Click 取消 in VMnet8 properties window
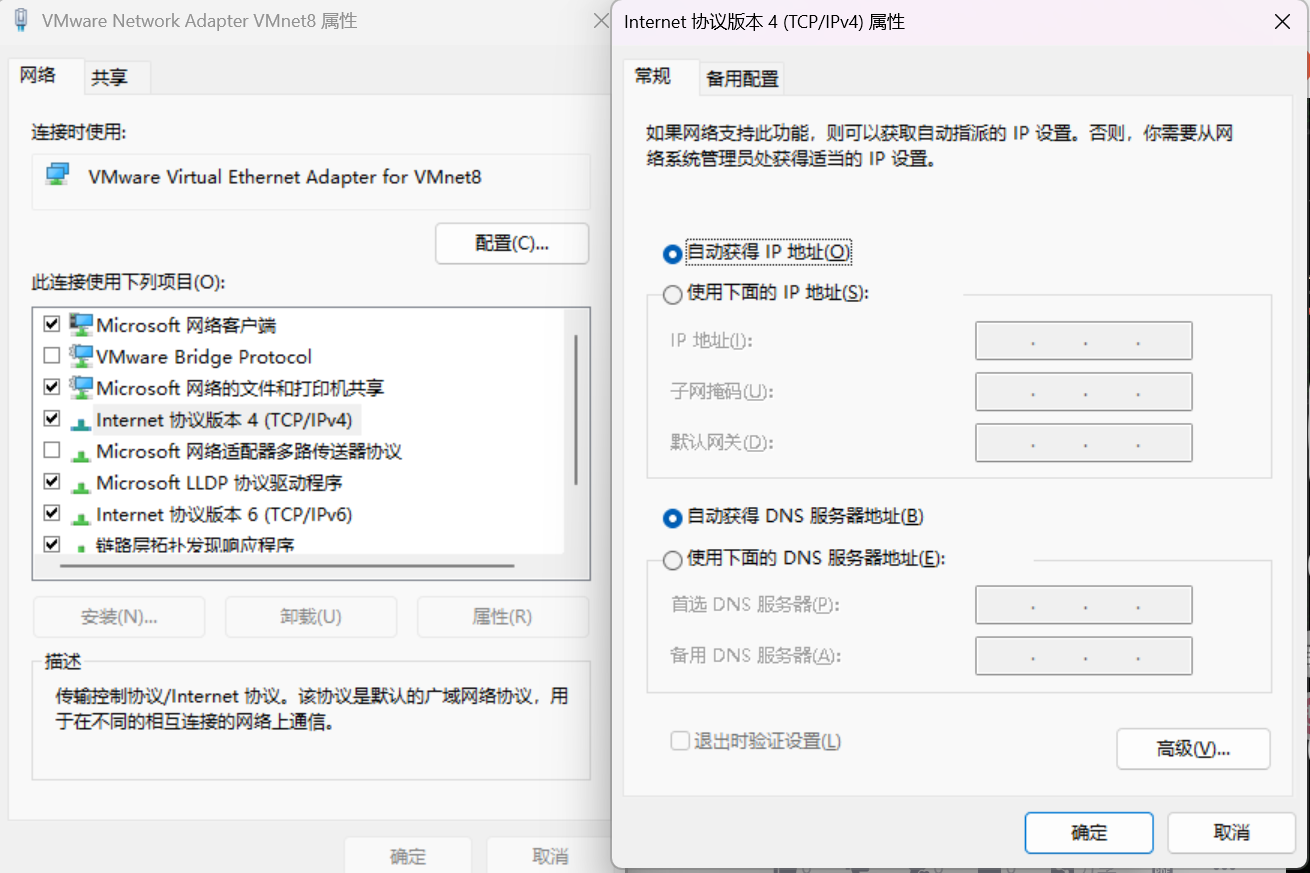Screen dimensions: 1310x873 coord(550,856)
